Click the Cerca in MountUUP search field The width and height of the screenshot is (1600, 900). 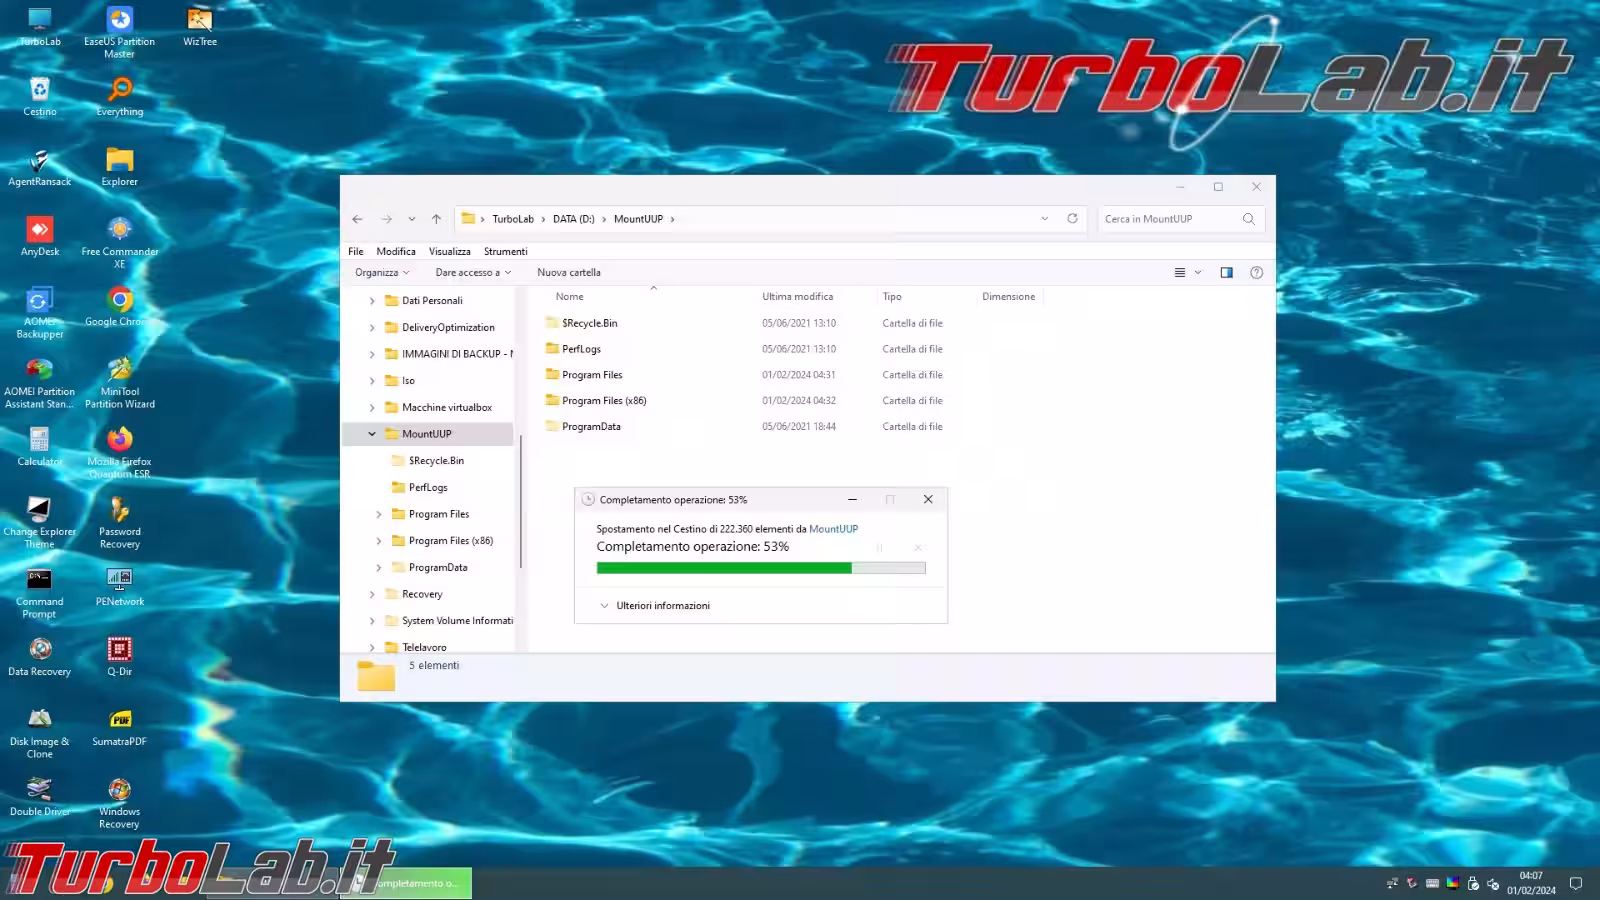1170,219
